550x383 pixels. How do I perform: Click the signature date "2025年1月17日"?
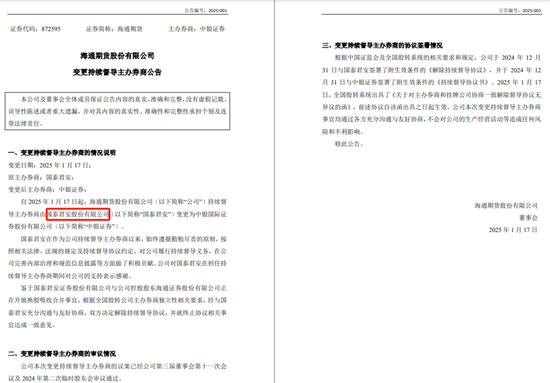513,230
